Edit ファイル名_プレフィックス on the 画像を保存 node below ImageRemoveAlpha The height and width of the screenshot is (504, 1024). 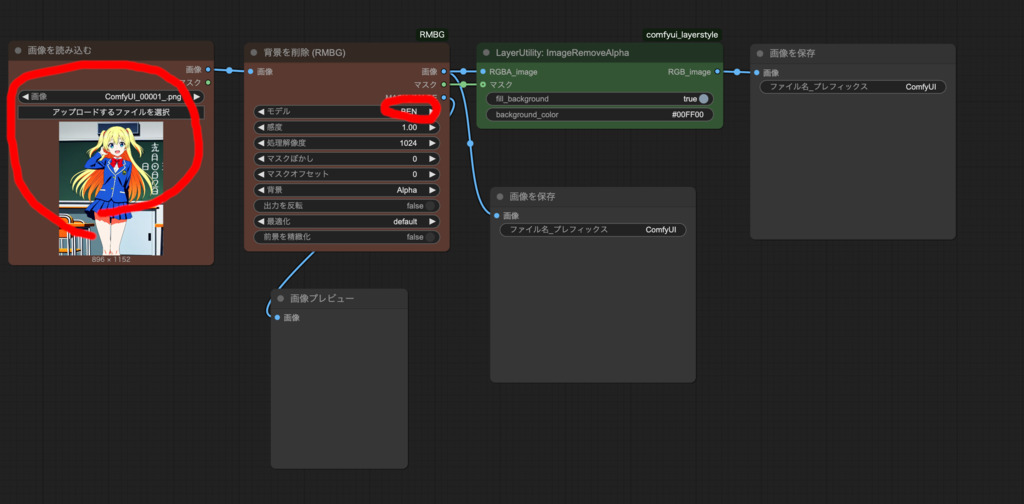593,230
